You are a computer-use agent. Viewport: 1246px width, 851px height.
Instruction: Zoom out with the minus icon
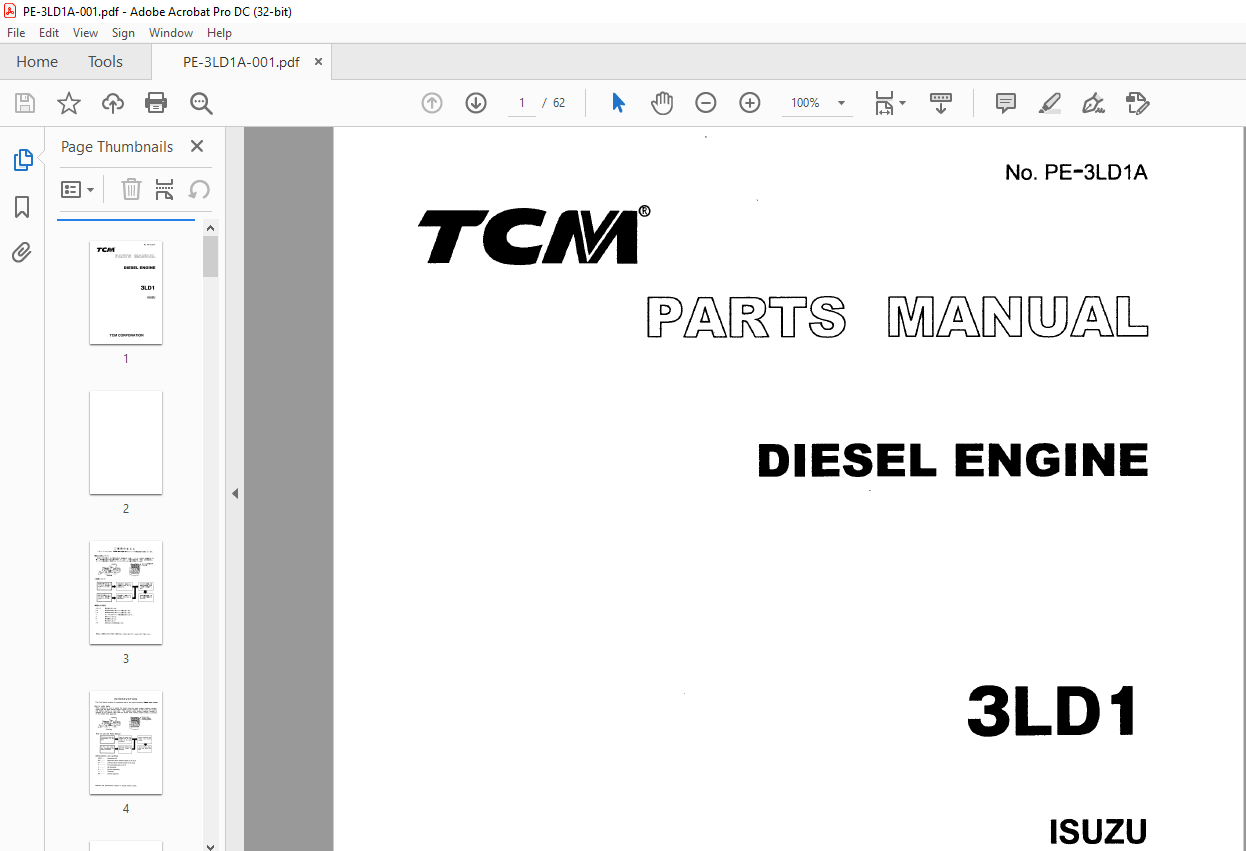(x=706, y=103)
